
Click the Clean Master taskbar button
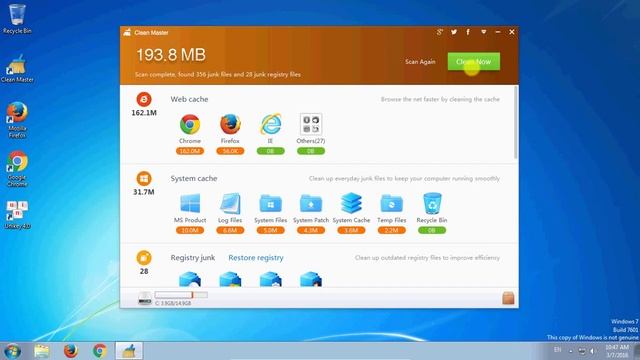pos(129,351)
